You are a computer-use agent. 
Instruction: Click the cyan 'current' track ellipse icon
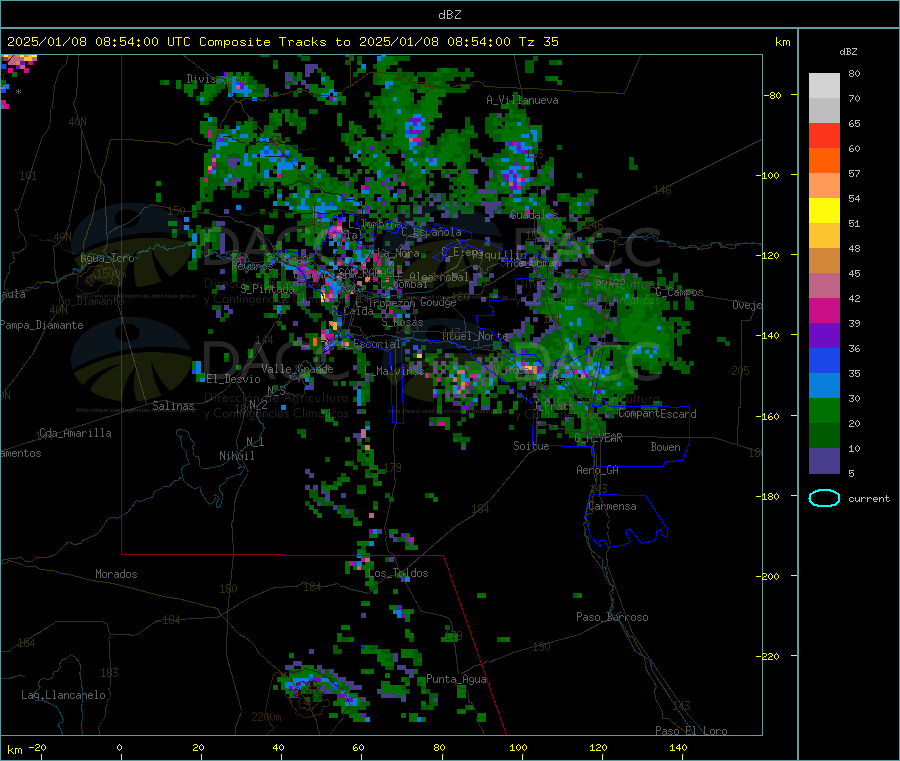[x=824, y=498]
